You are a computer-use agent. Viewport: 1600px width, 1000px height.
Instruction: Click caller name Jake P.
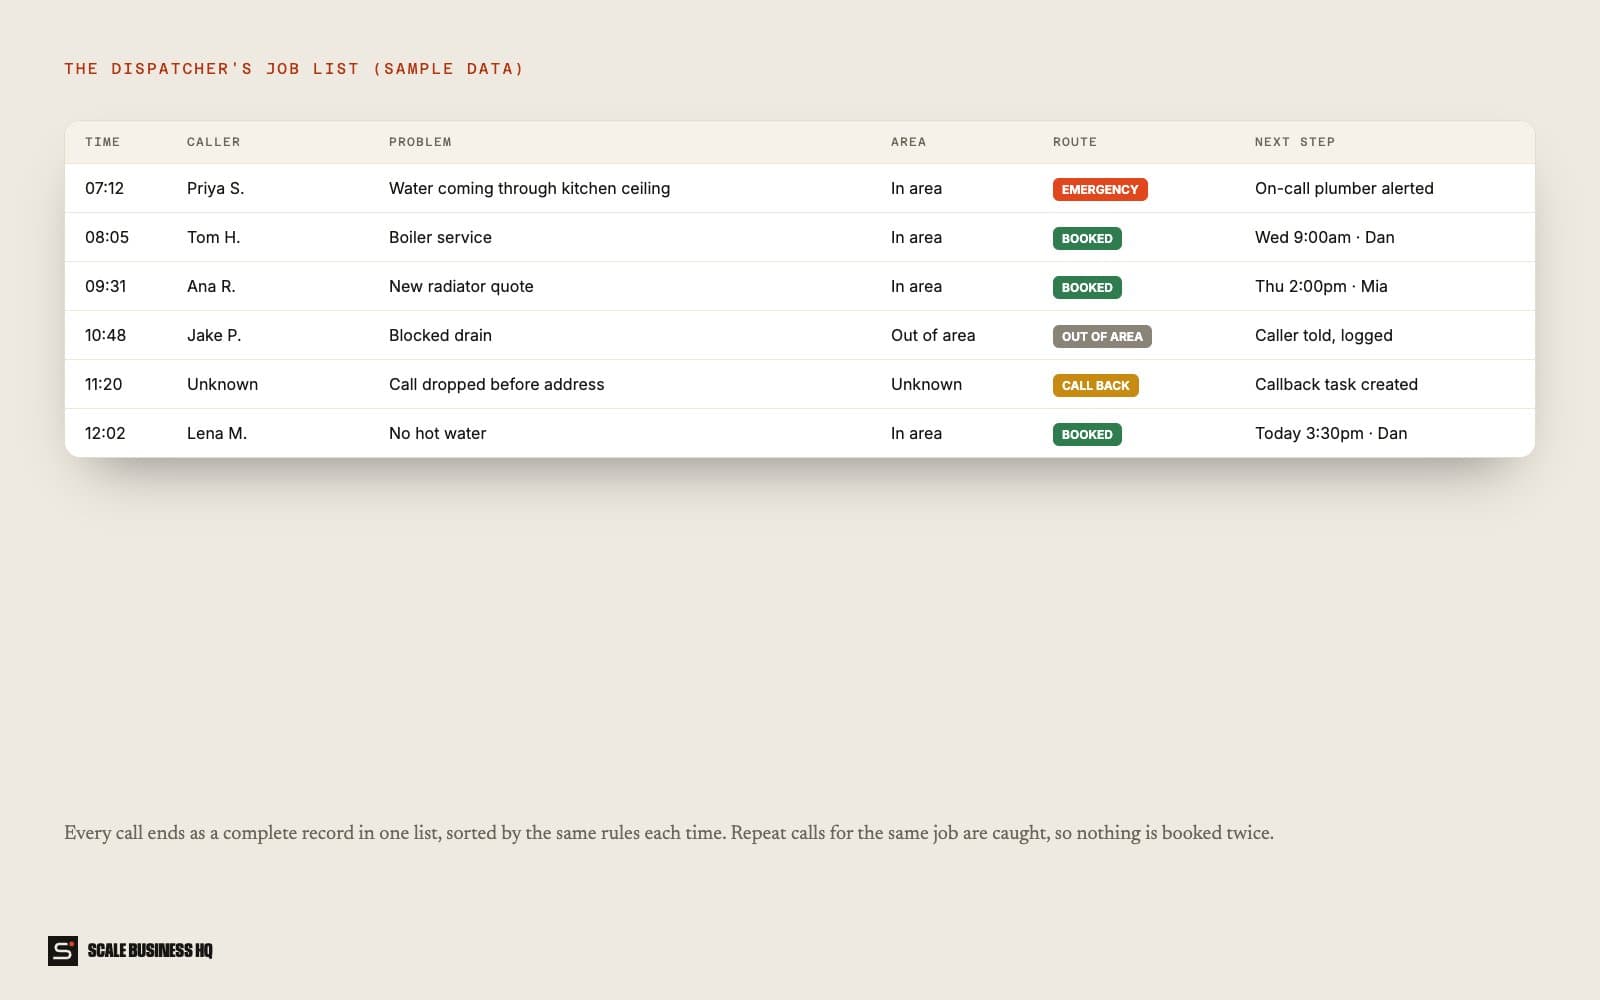[x=214, y=335]
